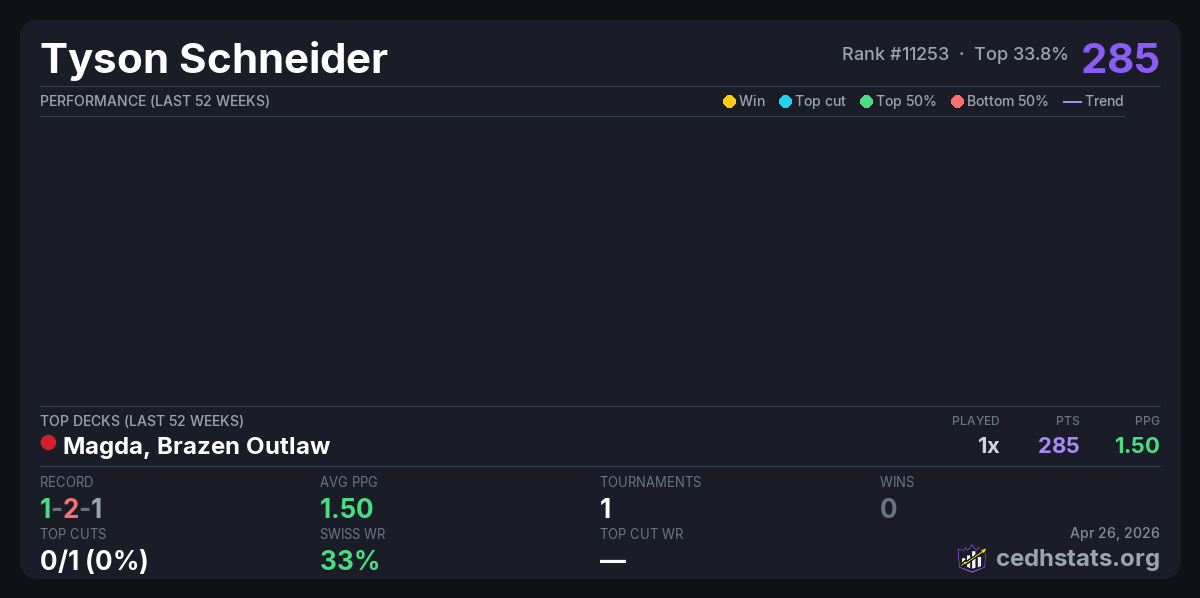Click the red color dot beside Magda
The height and width of the screenshot is (598, 1200).
click(x=48, y=443)
